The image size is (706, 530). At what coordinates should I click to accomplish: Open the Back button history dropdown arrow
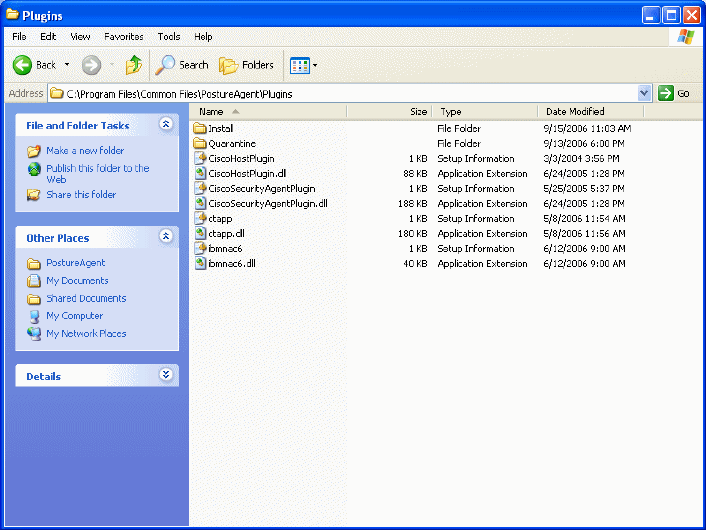click(66, 65)
